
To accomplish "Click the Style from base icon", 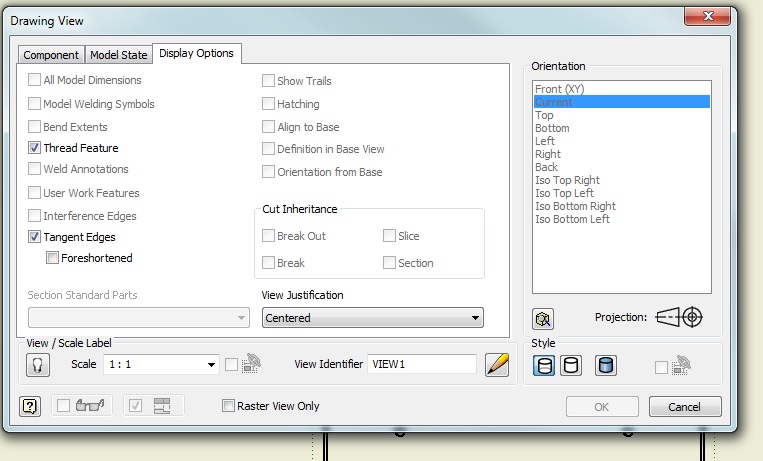I will tap(682, 365).
